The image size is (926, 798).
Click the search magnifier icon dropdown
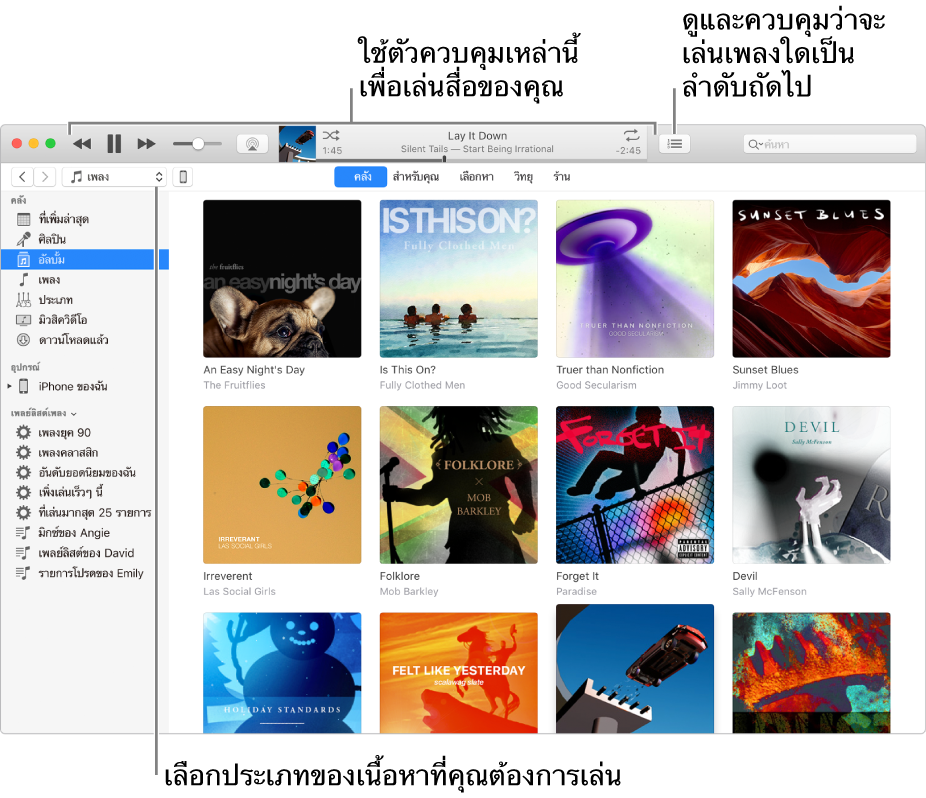[755, 144]
